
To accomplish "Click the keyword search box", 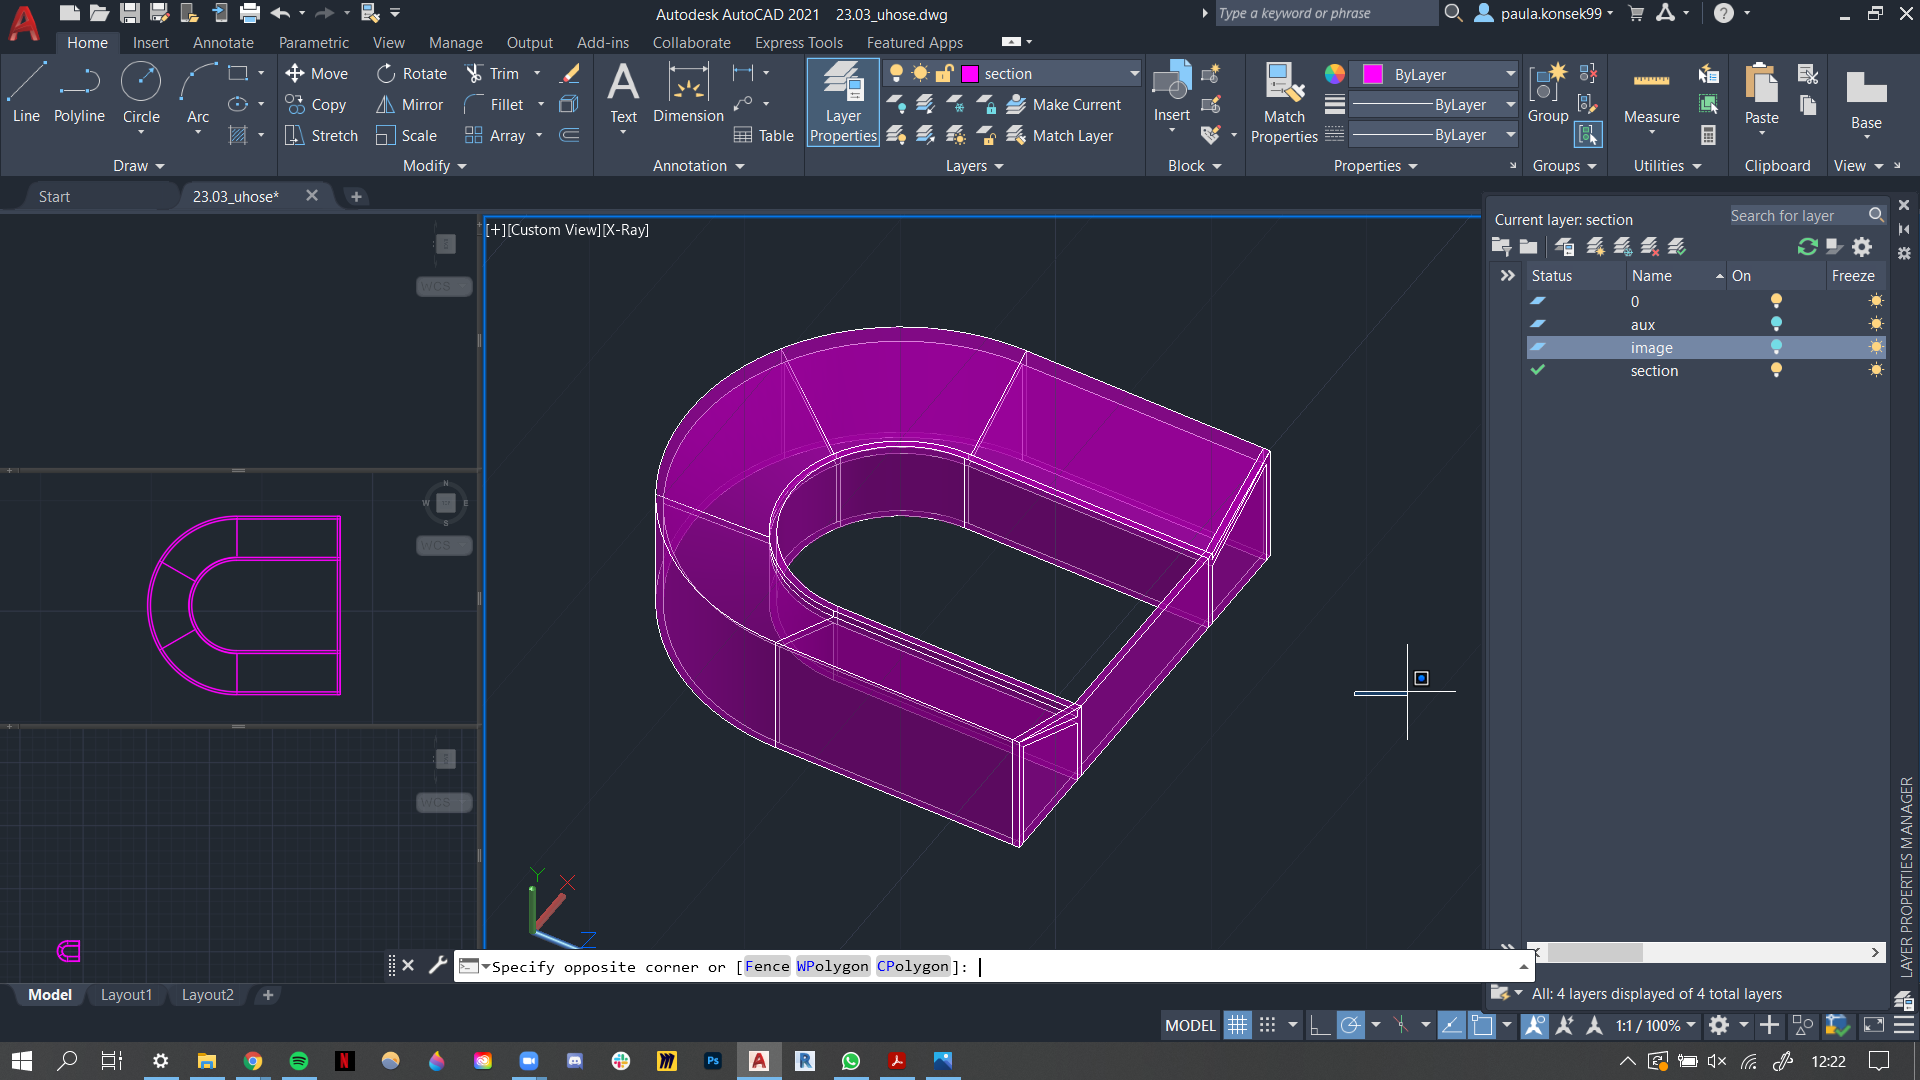I will tap(1326, 13).
